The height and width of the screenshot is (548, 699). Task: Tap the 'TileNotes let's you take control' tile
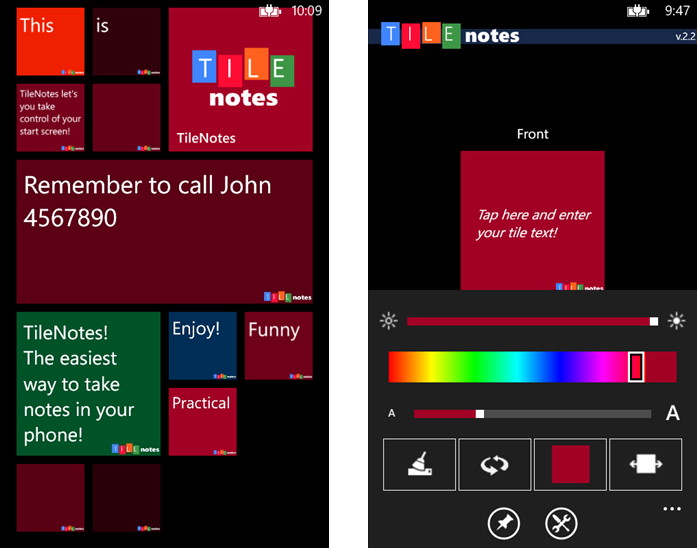pos(50,118)
